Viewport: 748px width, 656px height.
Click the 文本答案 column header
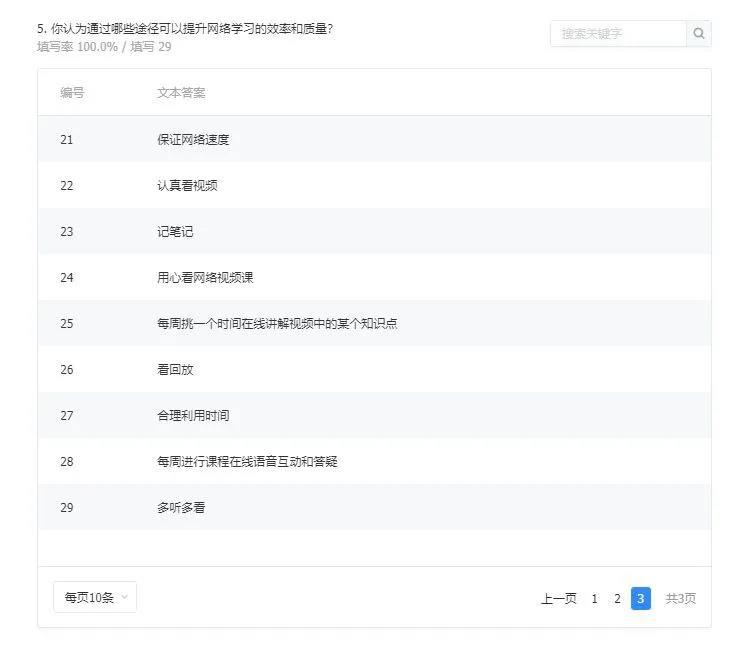(x=181, y=93)
